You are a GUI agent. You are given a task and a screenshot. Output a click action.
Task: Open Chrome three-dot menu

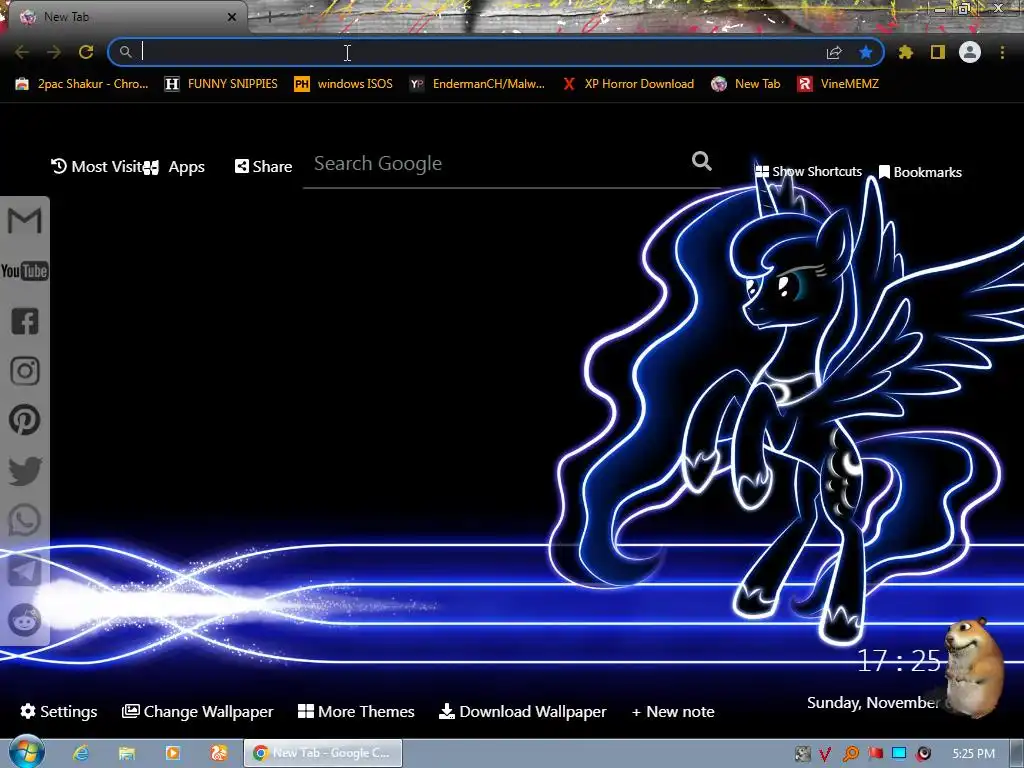coord(1002,52)
